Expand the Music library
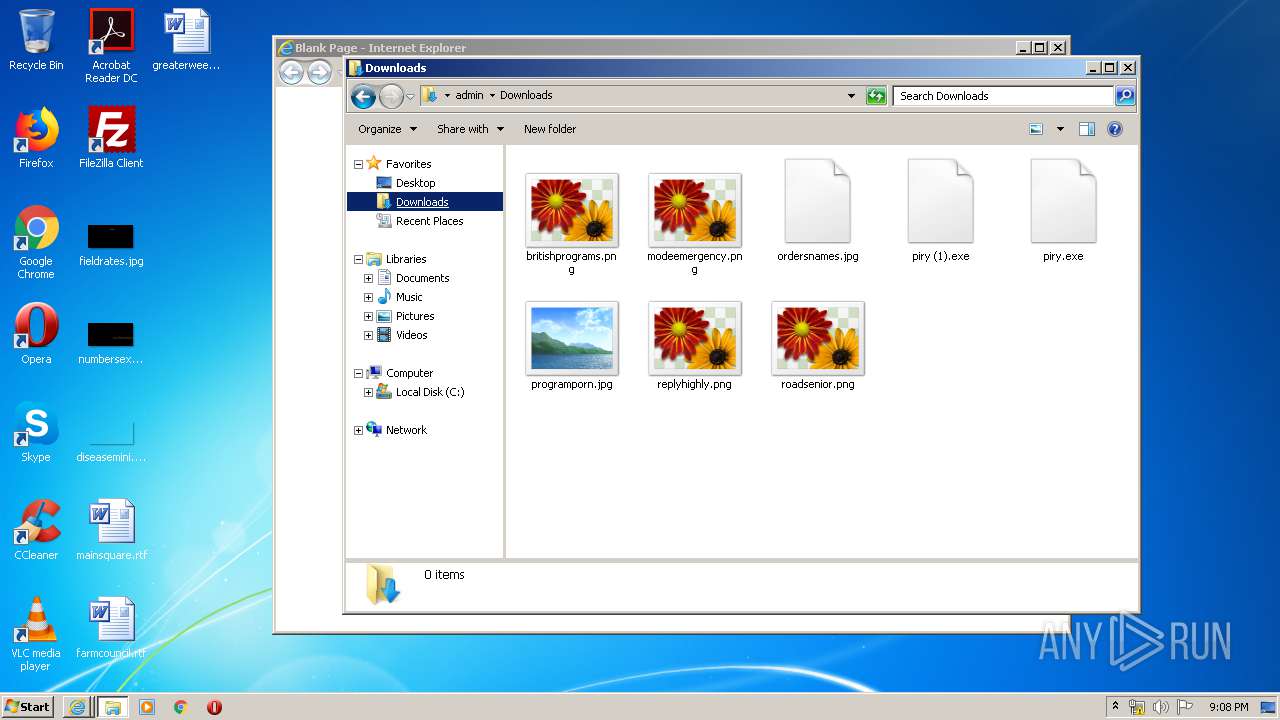This screenshot has width=1280, height=720. click(368, 297)
